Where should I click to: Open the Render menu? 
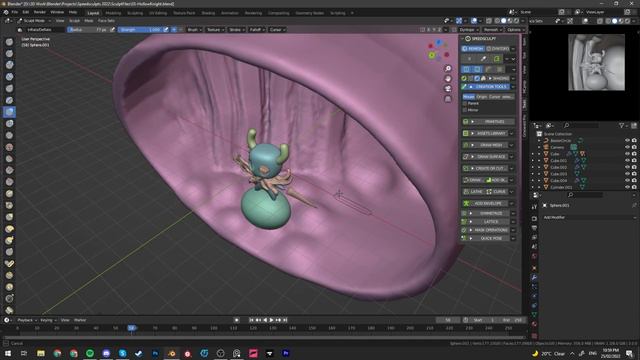(x=40, y=12)
